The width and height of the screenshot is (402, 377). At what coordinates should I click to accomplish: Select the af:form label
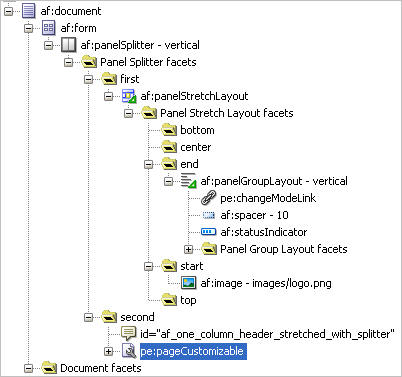click(78, 28)
